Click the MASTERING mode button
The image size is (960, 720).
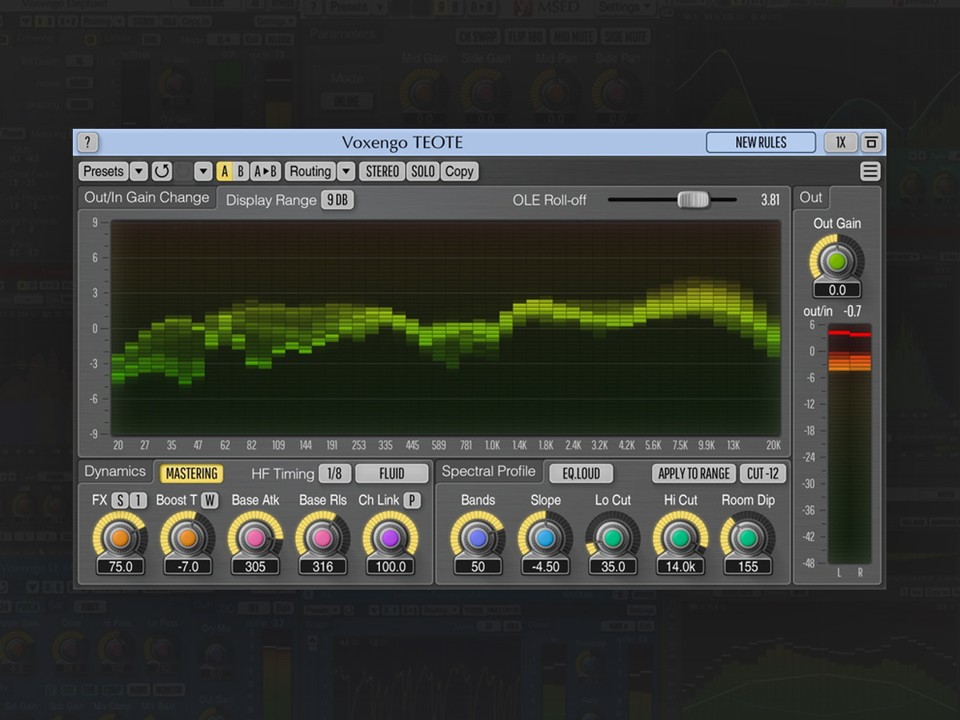192,473
